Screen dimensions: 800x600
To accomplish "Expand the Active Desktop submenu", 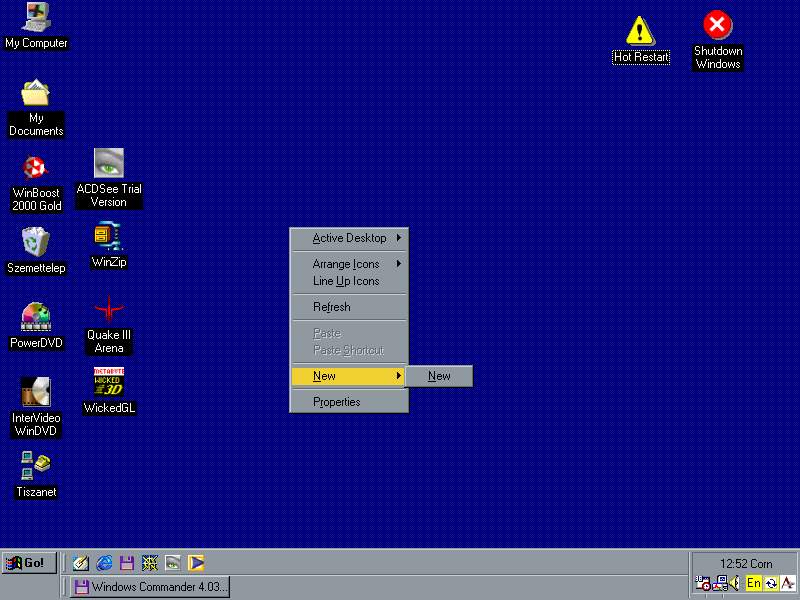I will 349,238.
